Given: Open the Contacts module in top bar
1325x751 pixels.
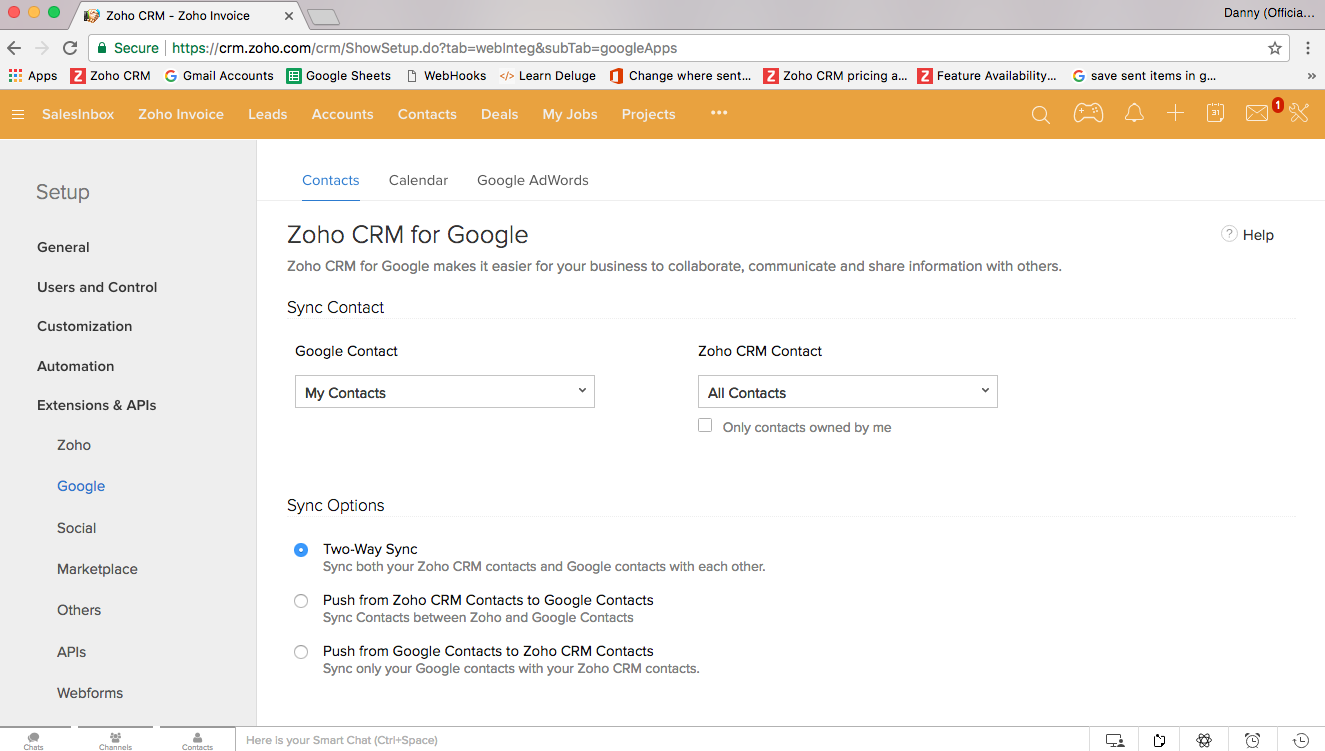Looking at the screenshot, I should [427, 114].
